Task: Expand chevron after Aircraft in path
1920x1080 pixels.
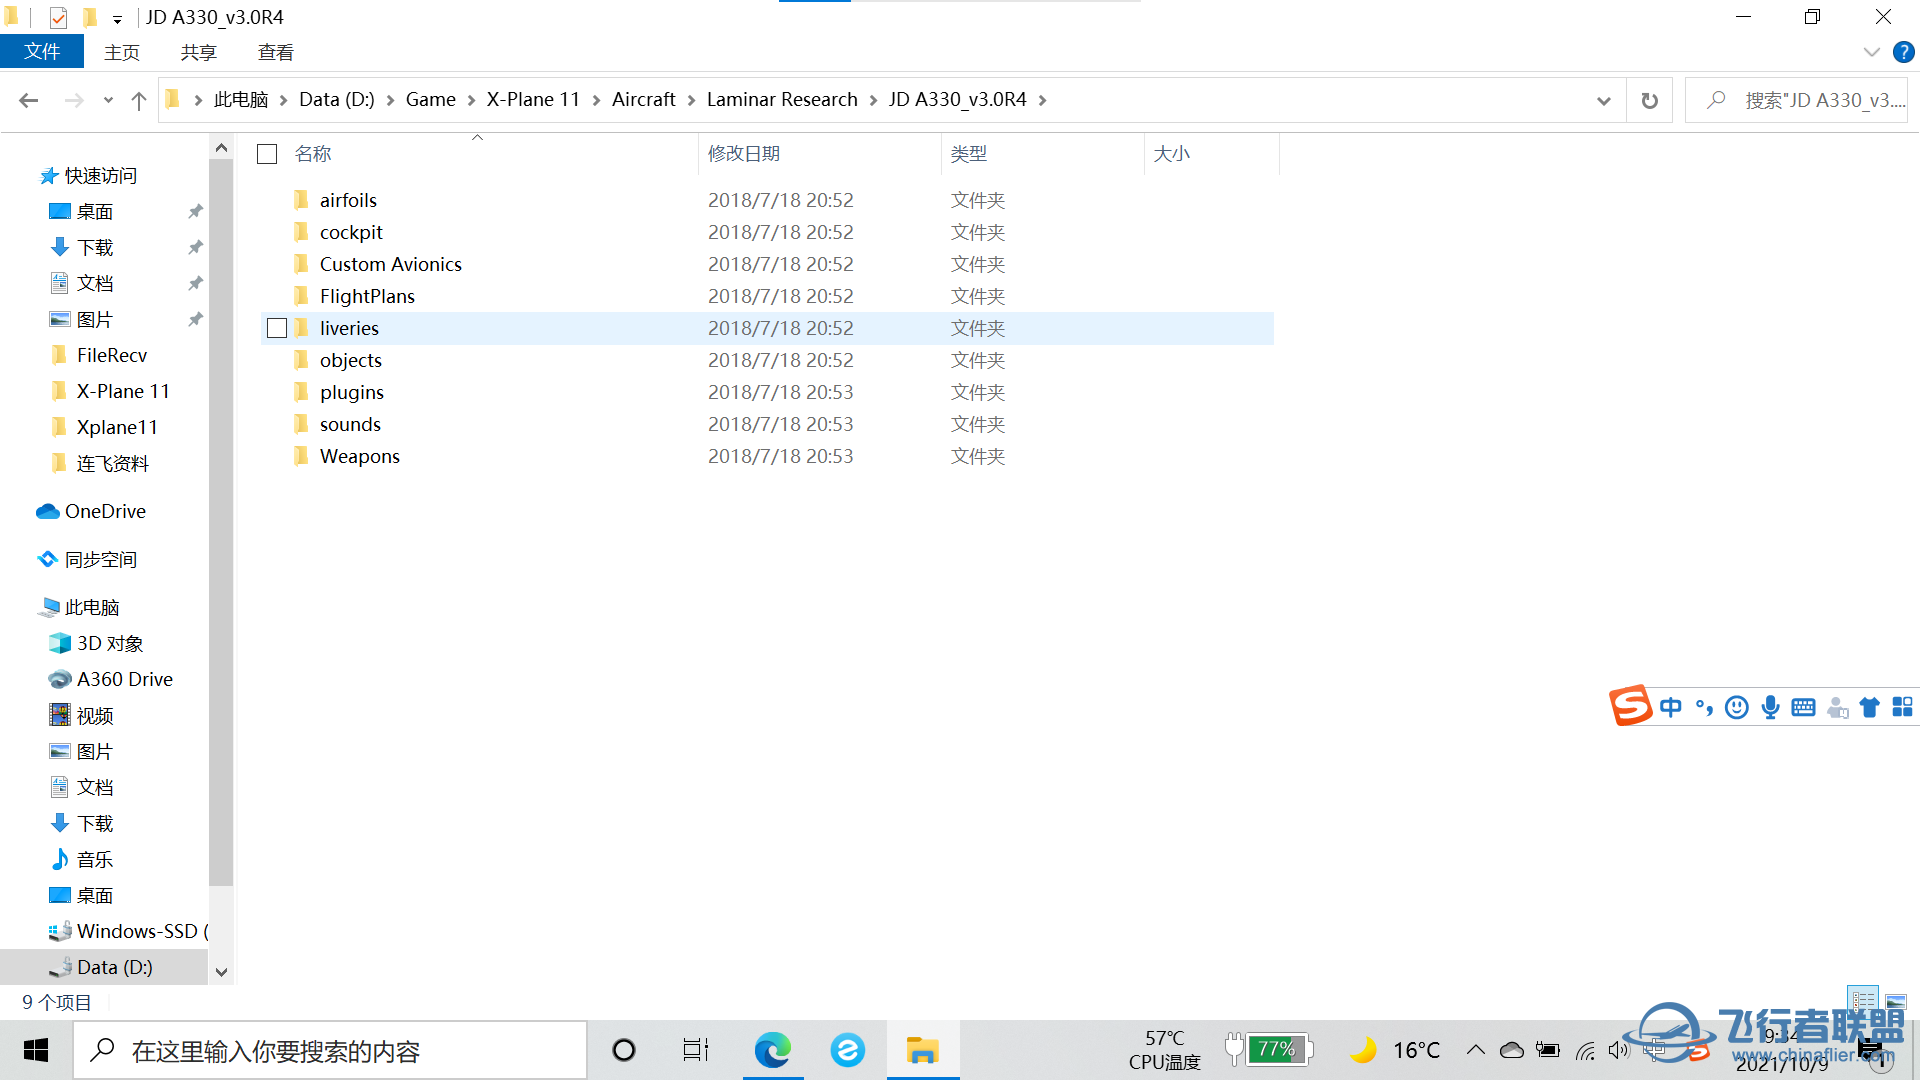Action: (x=691, y=100)
